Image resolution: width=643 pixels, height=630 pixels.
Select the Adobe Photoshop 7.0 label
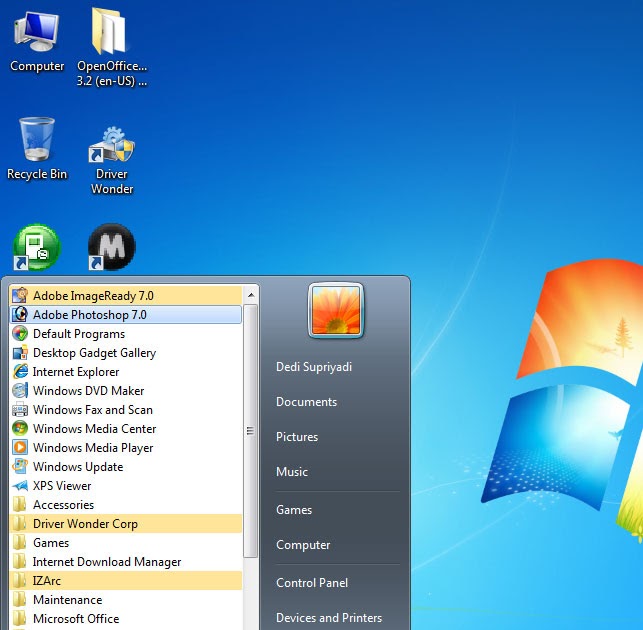tap(89, 315)
